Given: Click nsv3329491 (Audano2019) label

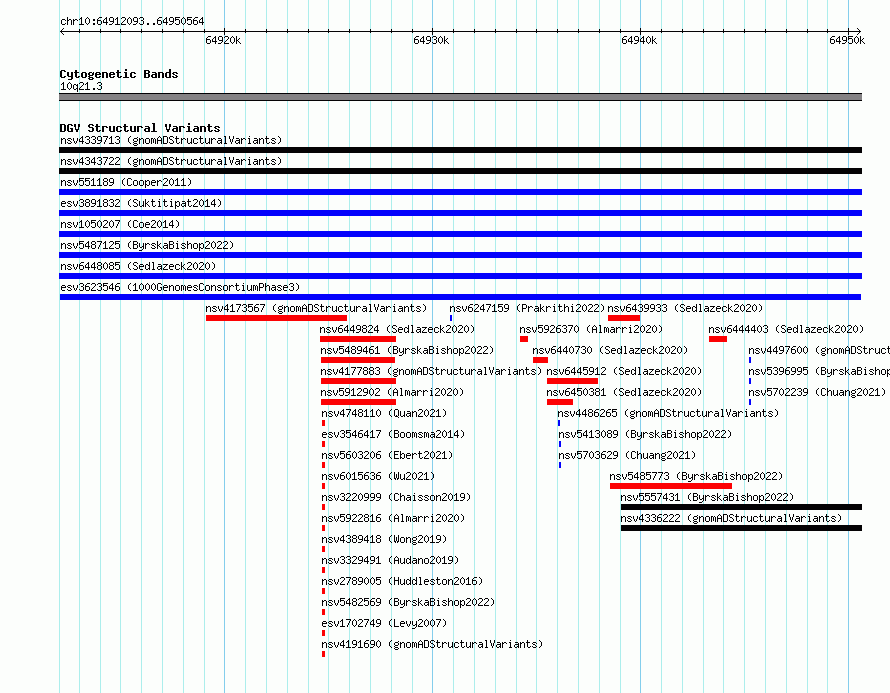Looking at the screenshot, I should (390, 560).
